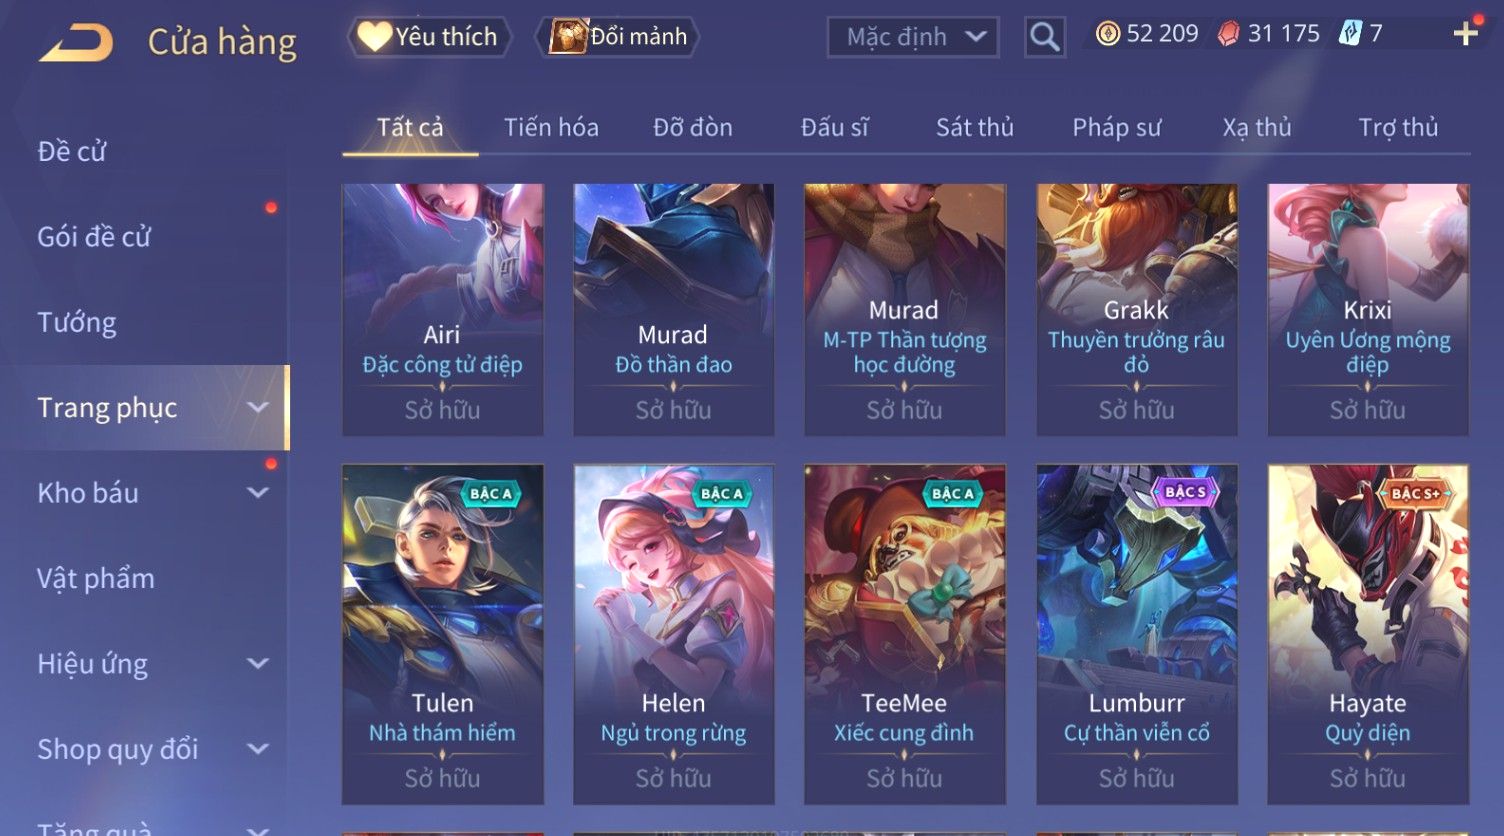Switch to the Pháp sư tab
The width and height of the screenshot is (1504, 836).
1117,127
